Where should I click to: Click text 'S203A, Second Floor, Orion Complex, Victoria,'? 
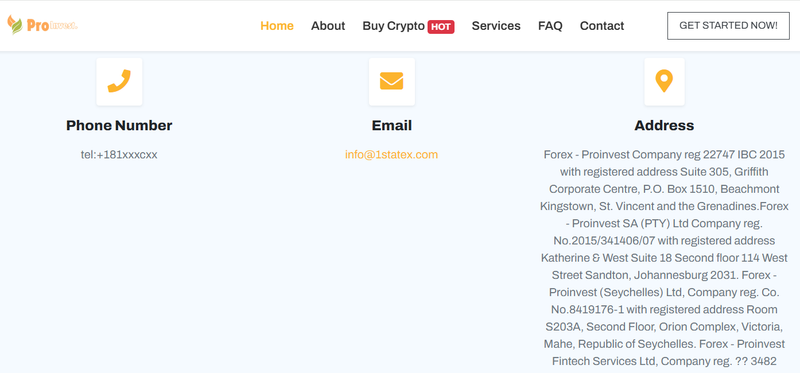[x=664, y=327]
